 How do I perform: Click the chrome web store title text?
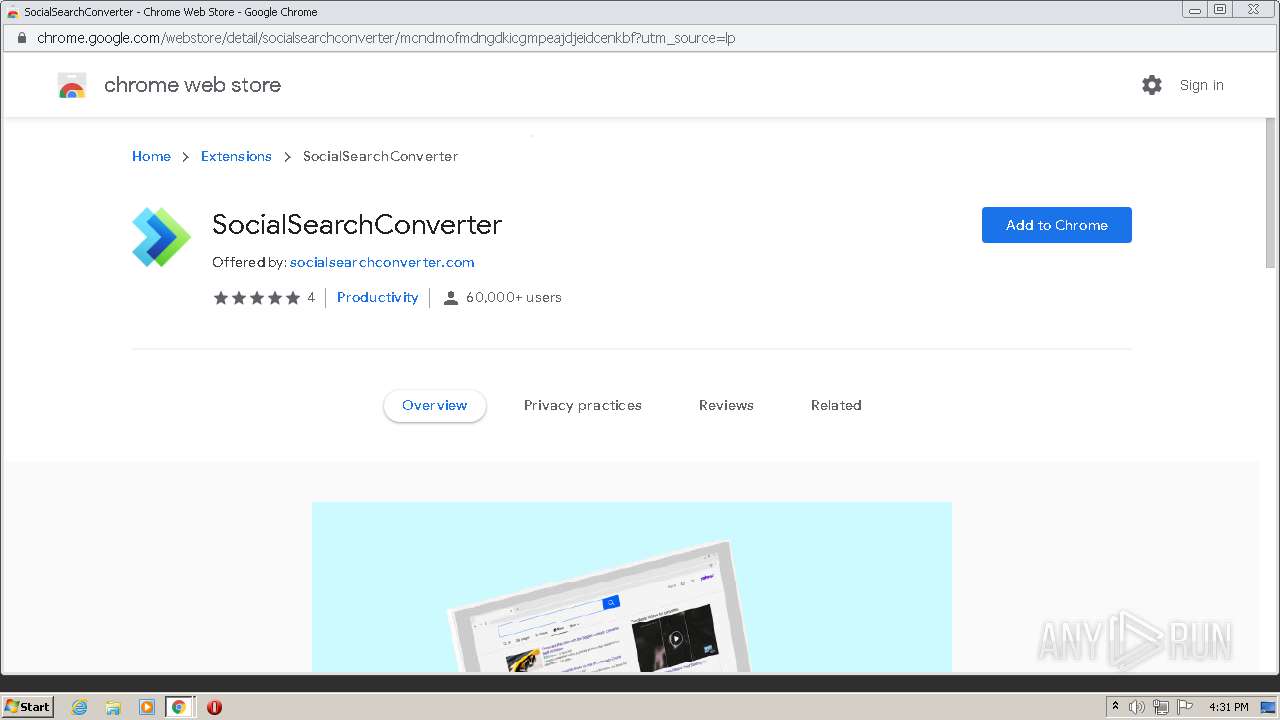point(192,85)
